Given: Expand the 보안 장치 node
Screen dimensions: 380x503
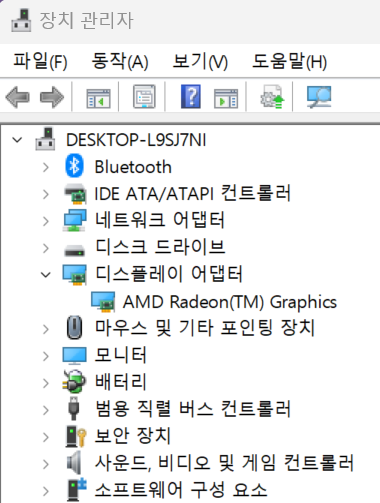Looking at the screenshot, I should pos(46,437).
